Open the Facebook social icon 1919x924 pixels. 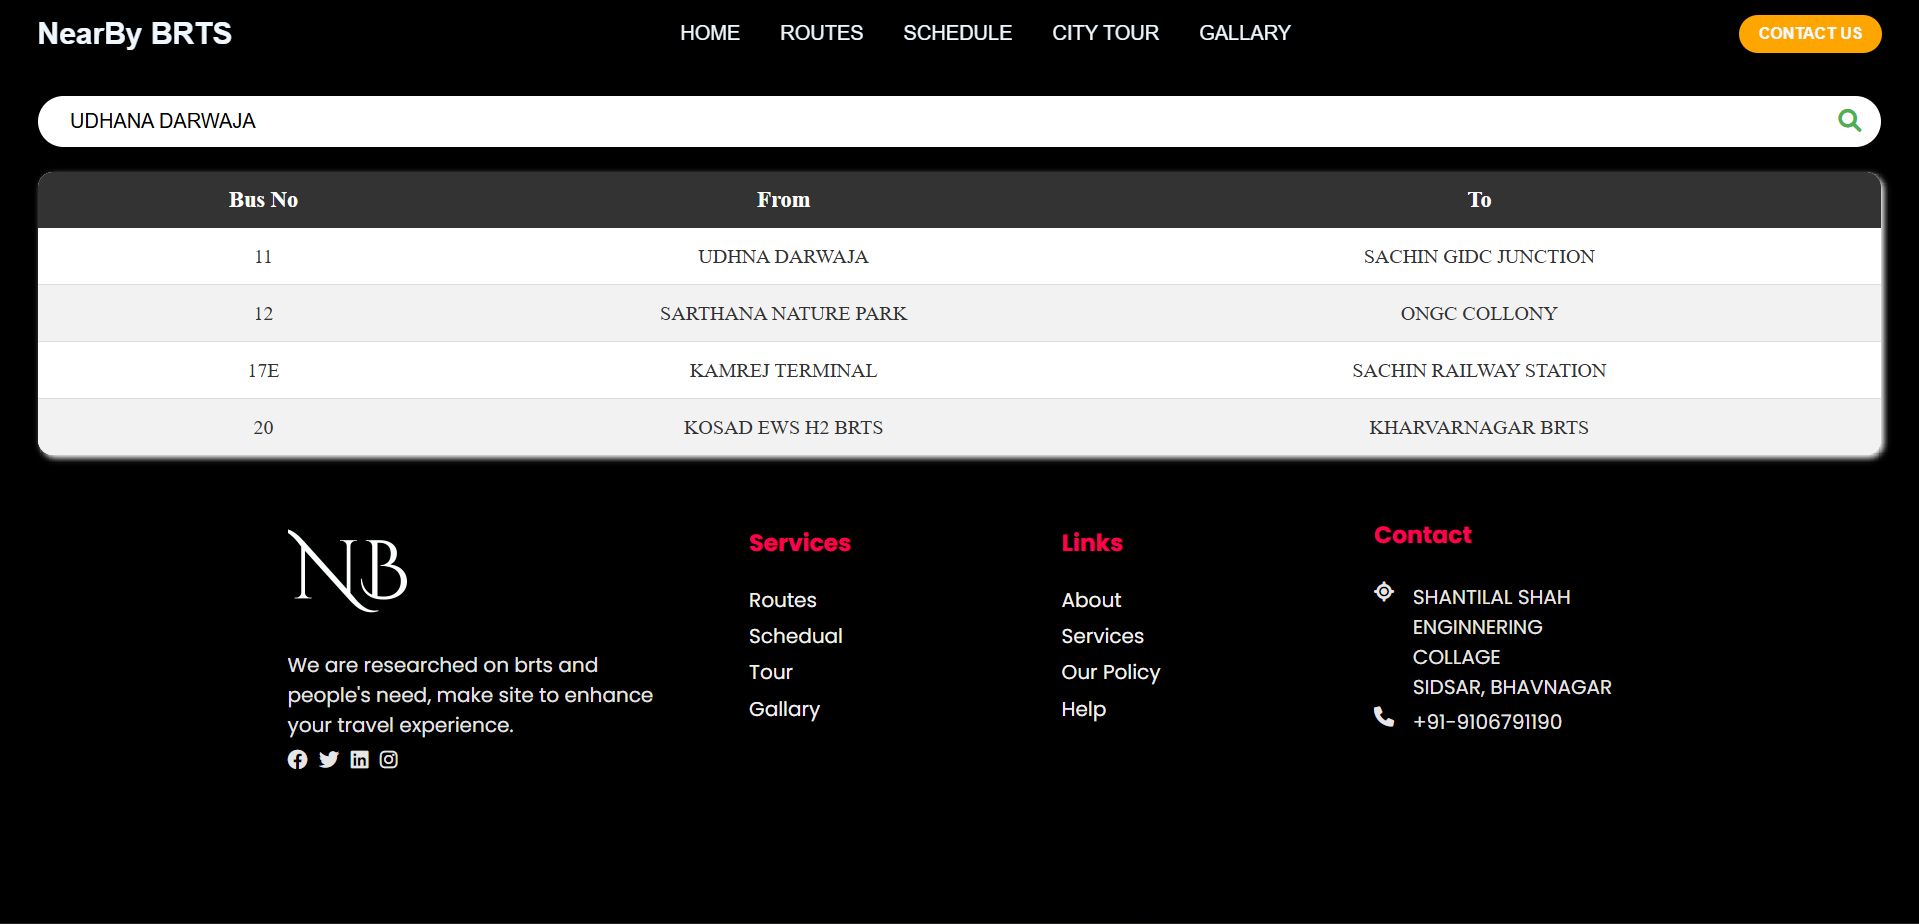[x=297, y=760]
